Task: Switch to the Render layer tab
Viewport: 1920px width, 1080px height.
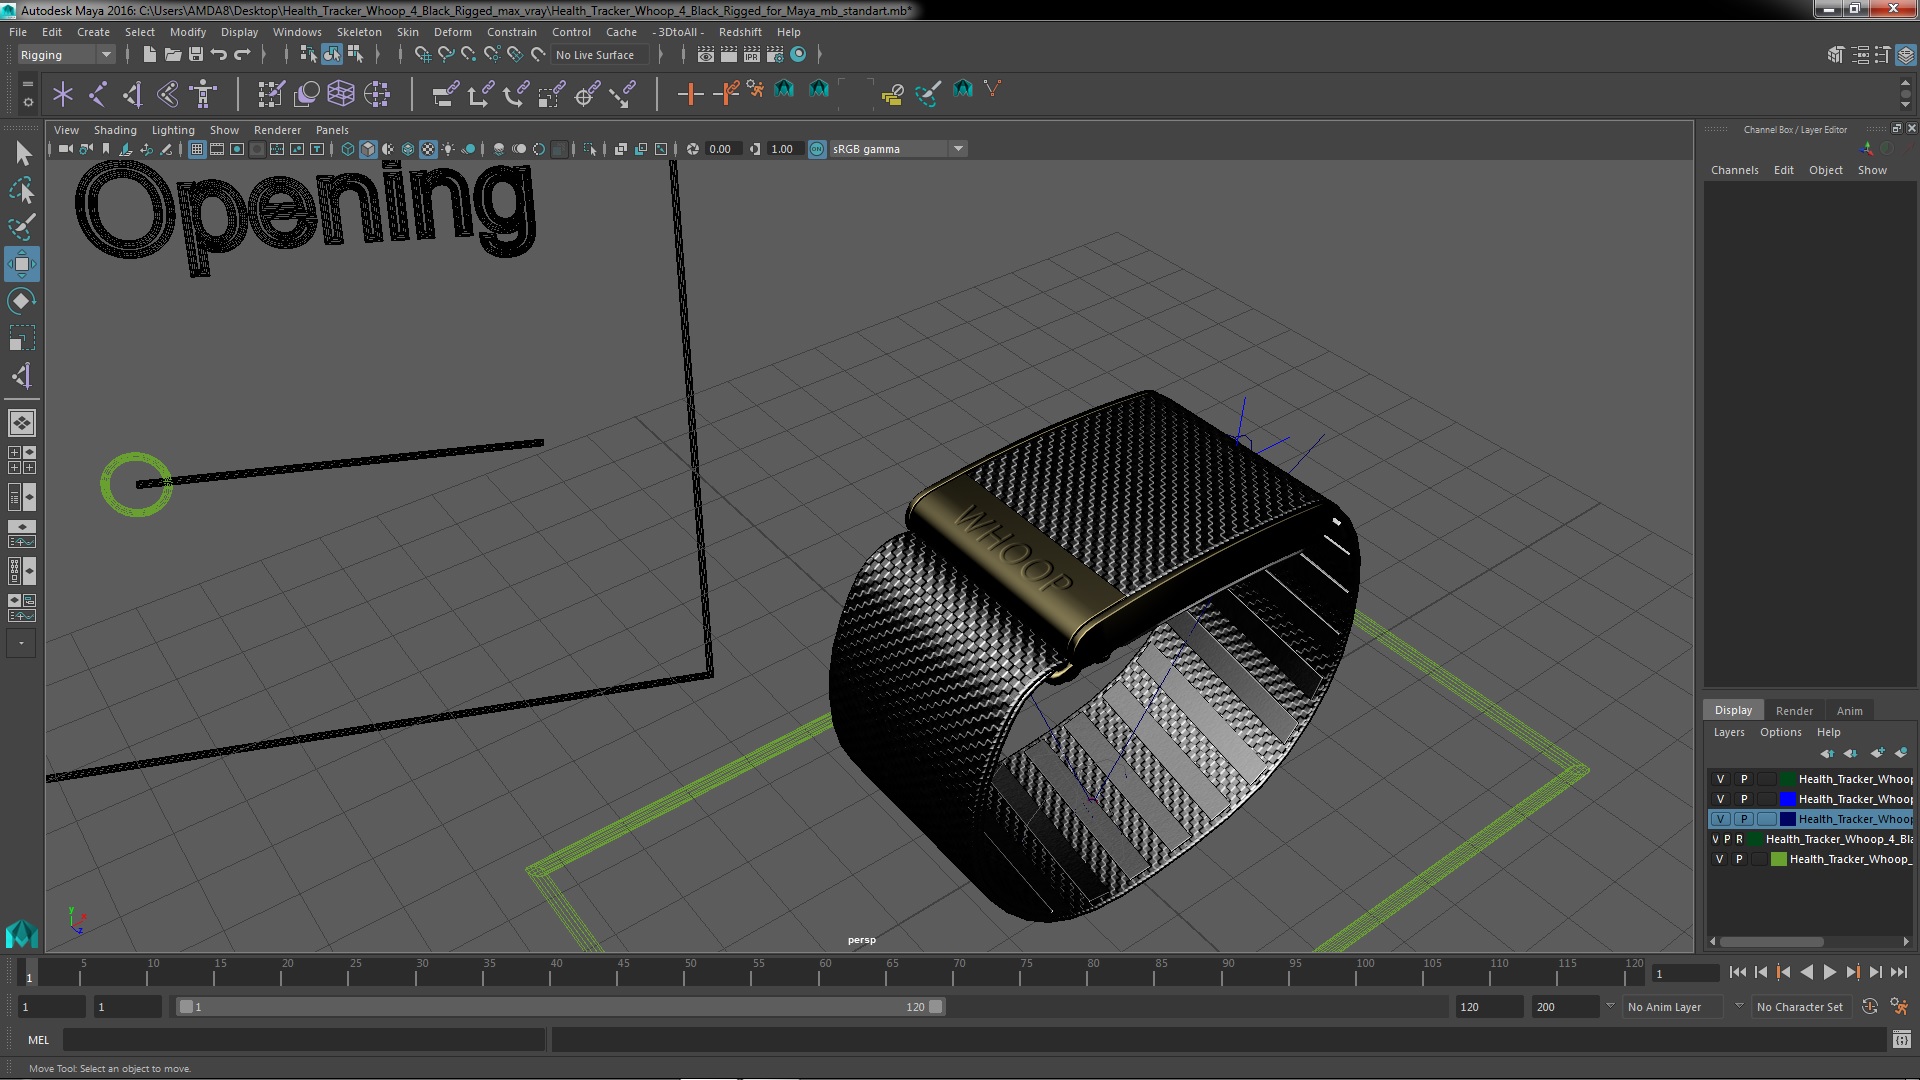Action: (1793, 710)
